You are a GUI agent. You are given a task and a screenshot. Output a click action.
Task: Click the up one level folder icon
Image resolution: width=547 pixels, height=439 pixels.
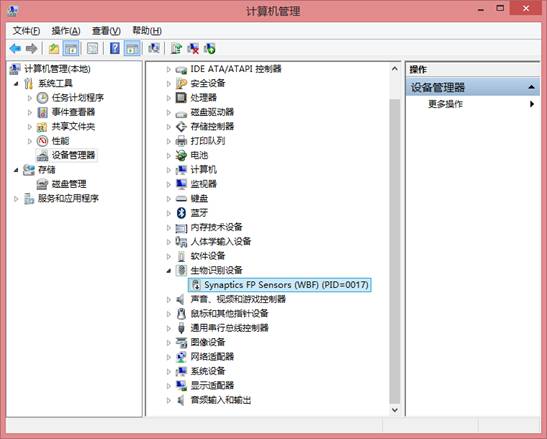click(x=54, y=49)
